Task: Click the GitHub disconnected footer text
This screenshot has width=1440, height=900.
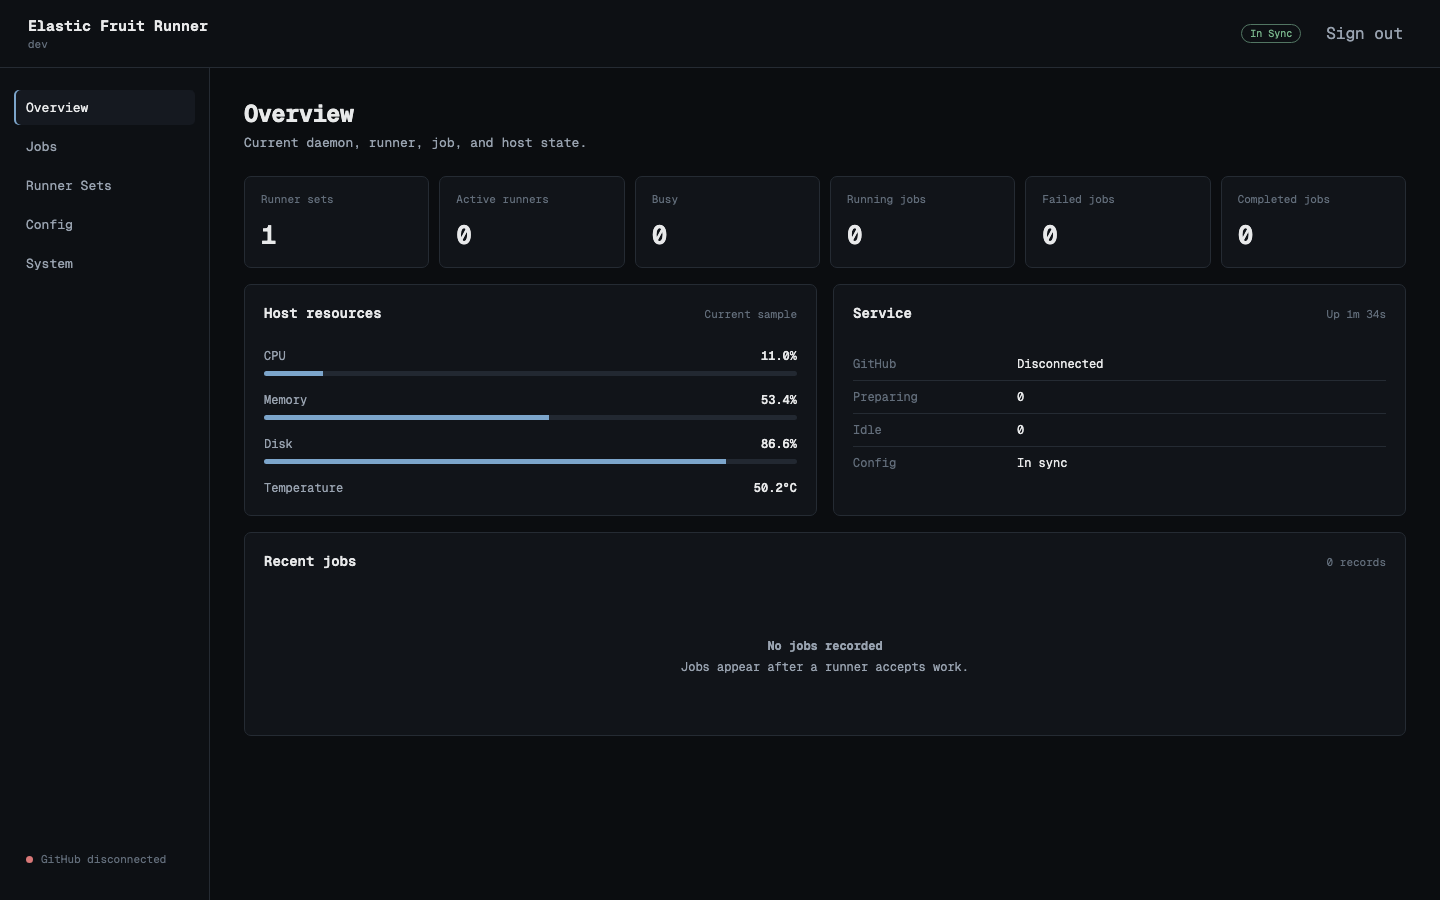Action: click(x=103, y=859)
